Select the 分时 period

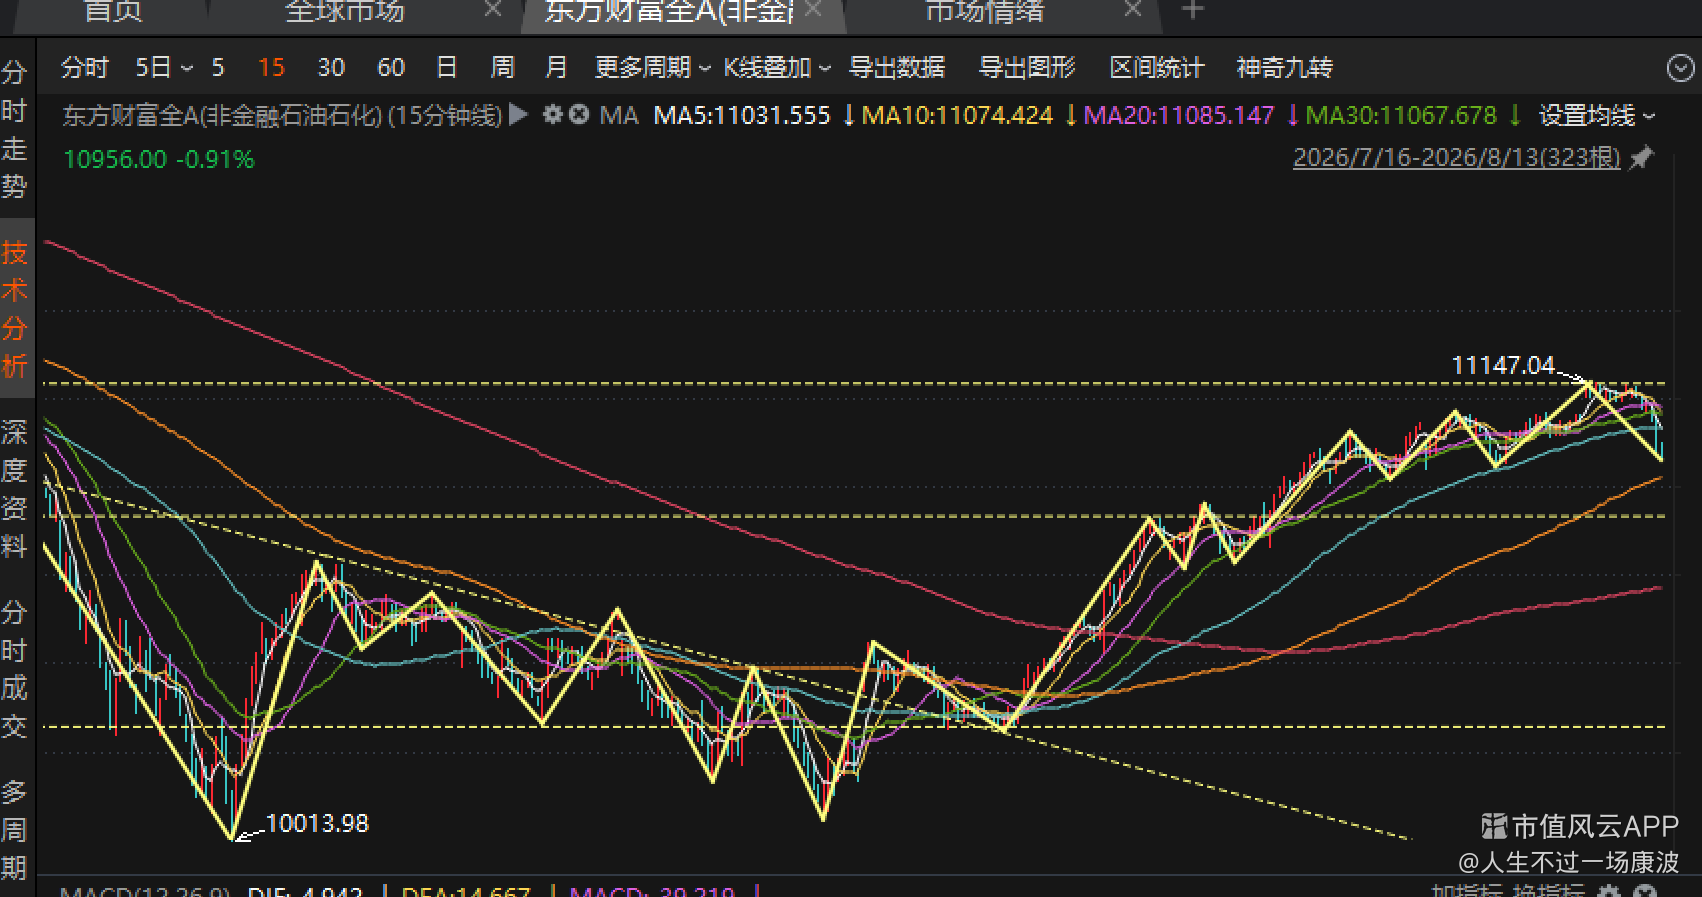click(84, 68)
